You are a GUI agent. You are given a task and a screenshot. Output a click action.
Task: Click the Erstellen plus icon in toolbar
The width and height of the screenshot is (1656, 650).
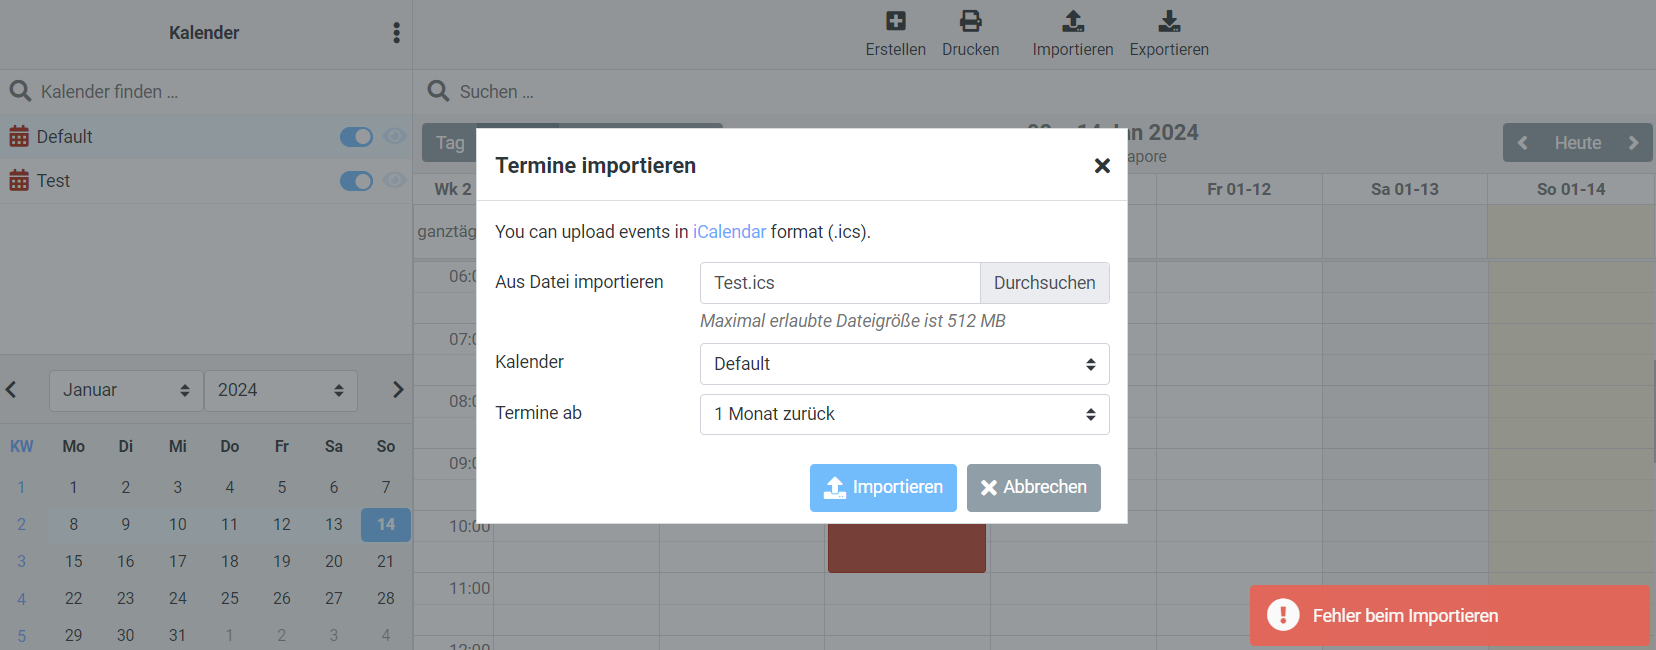coord(896,21)
